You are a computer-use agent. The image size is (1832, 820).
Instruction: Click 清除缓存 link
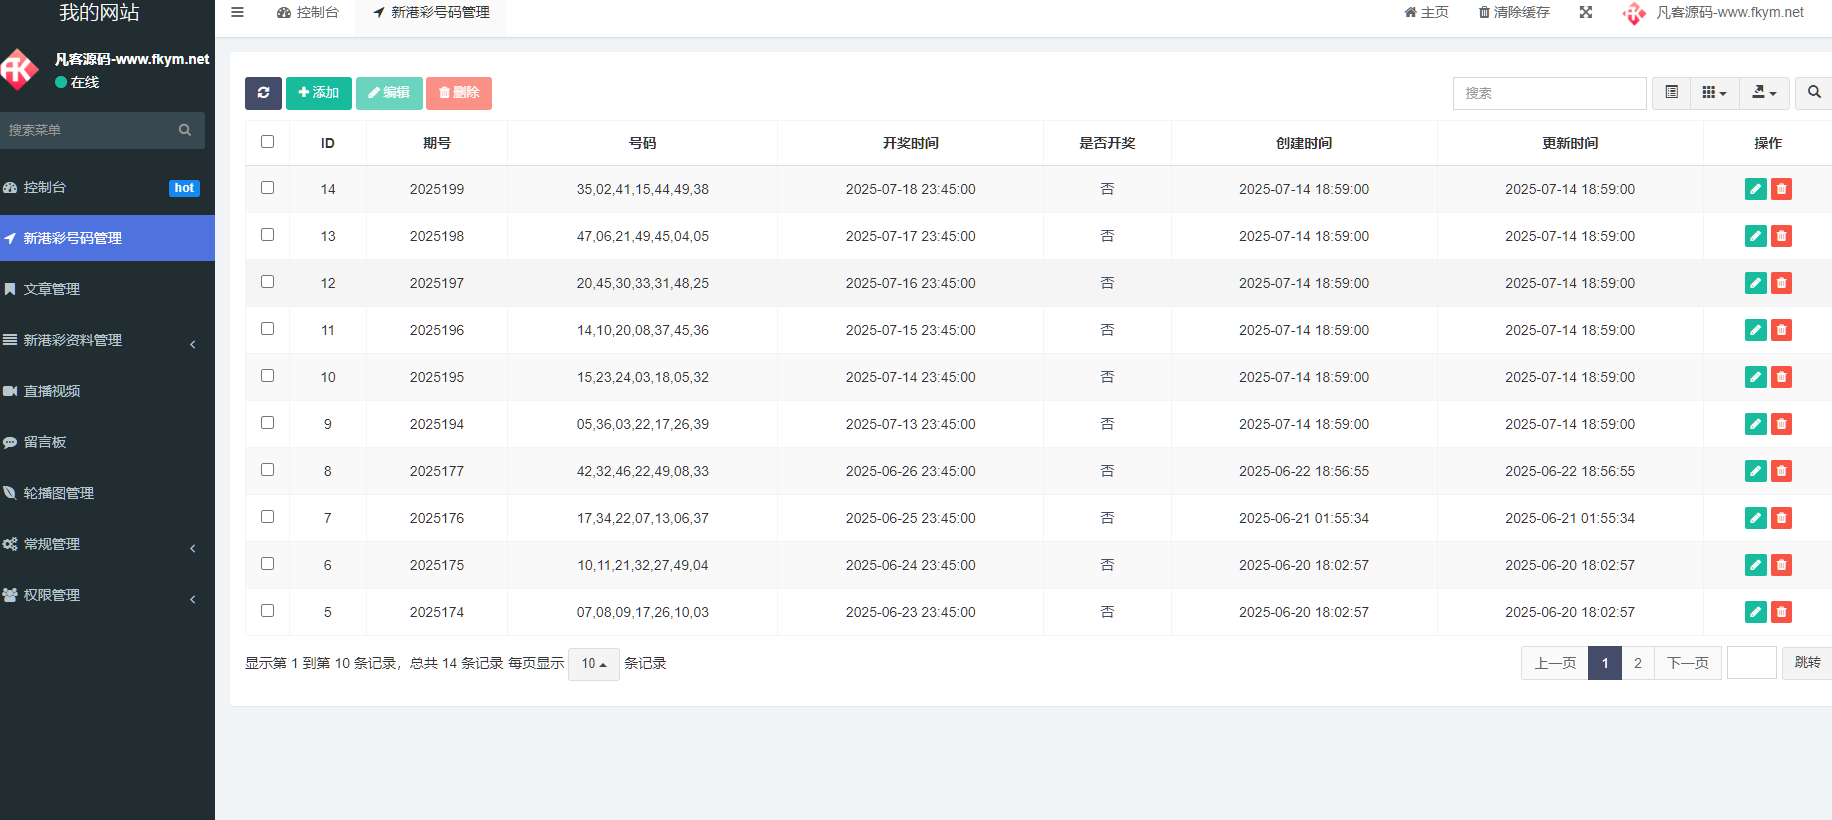[1514, 13]
